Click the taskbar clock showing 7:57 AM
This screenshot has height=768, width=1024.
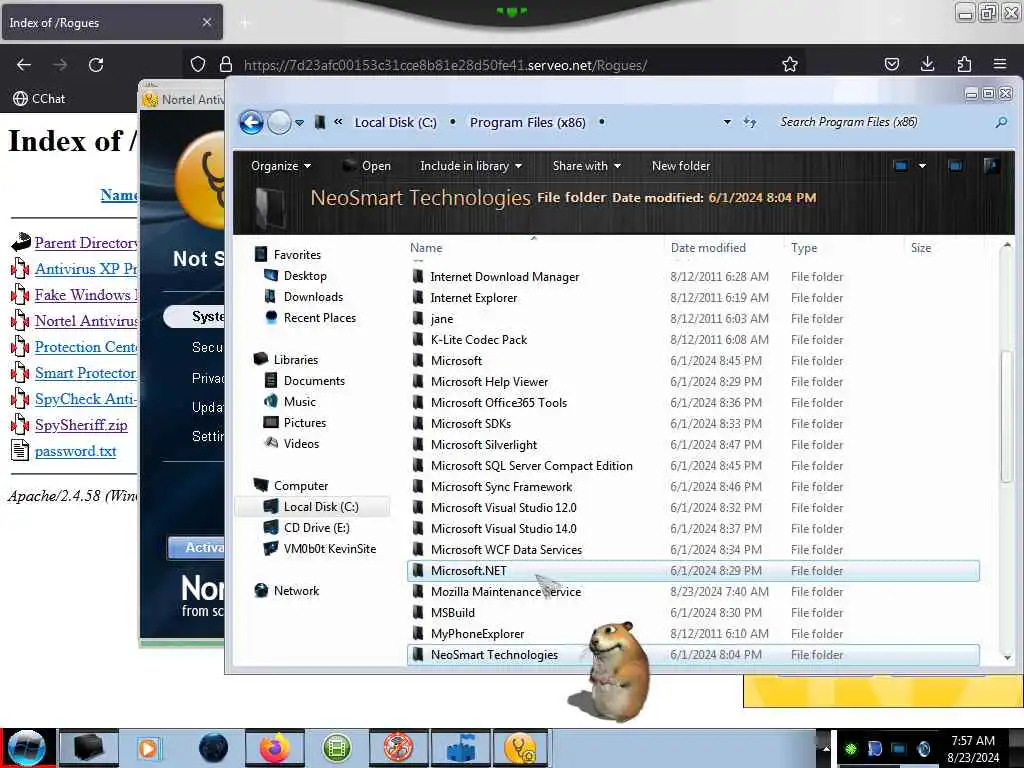[972, 748]
